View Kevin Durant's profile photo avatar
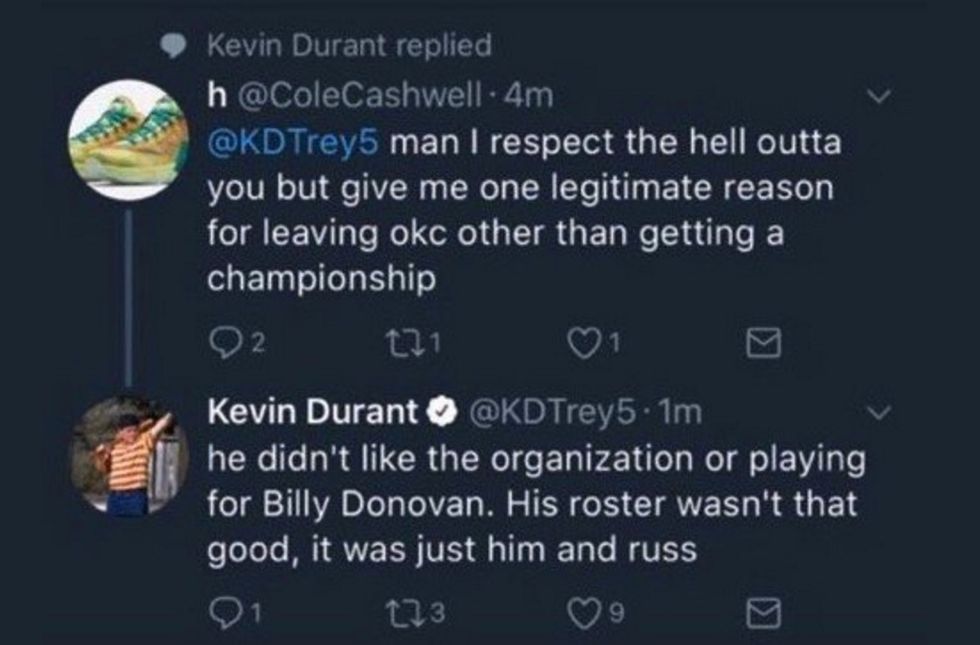The height and width of the screenshot is (645, 980). point(126,456)
